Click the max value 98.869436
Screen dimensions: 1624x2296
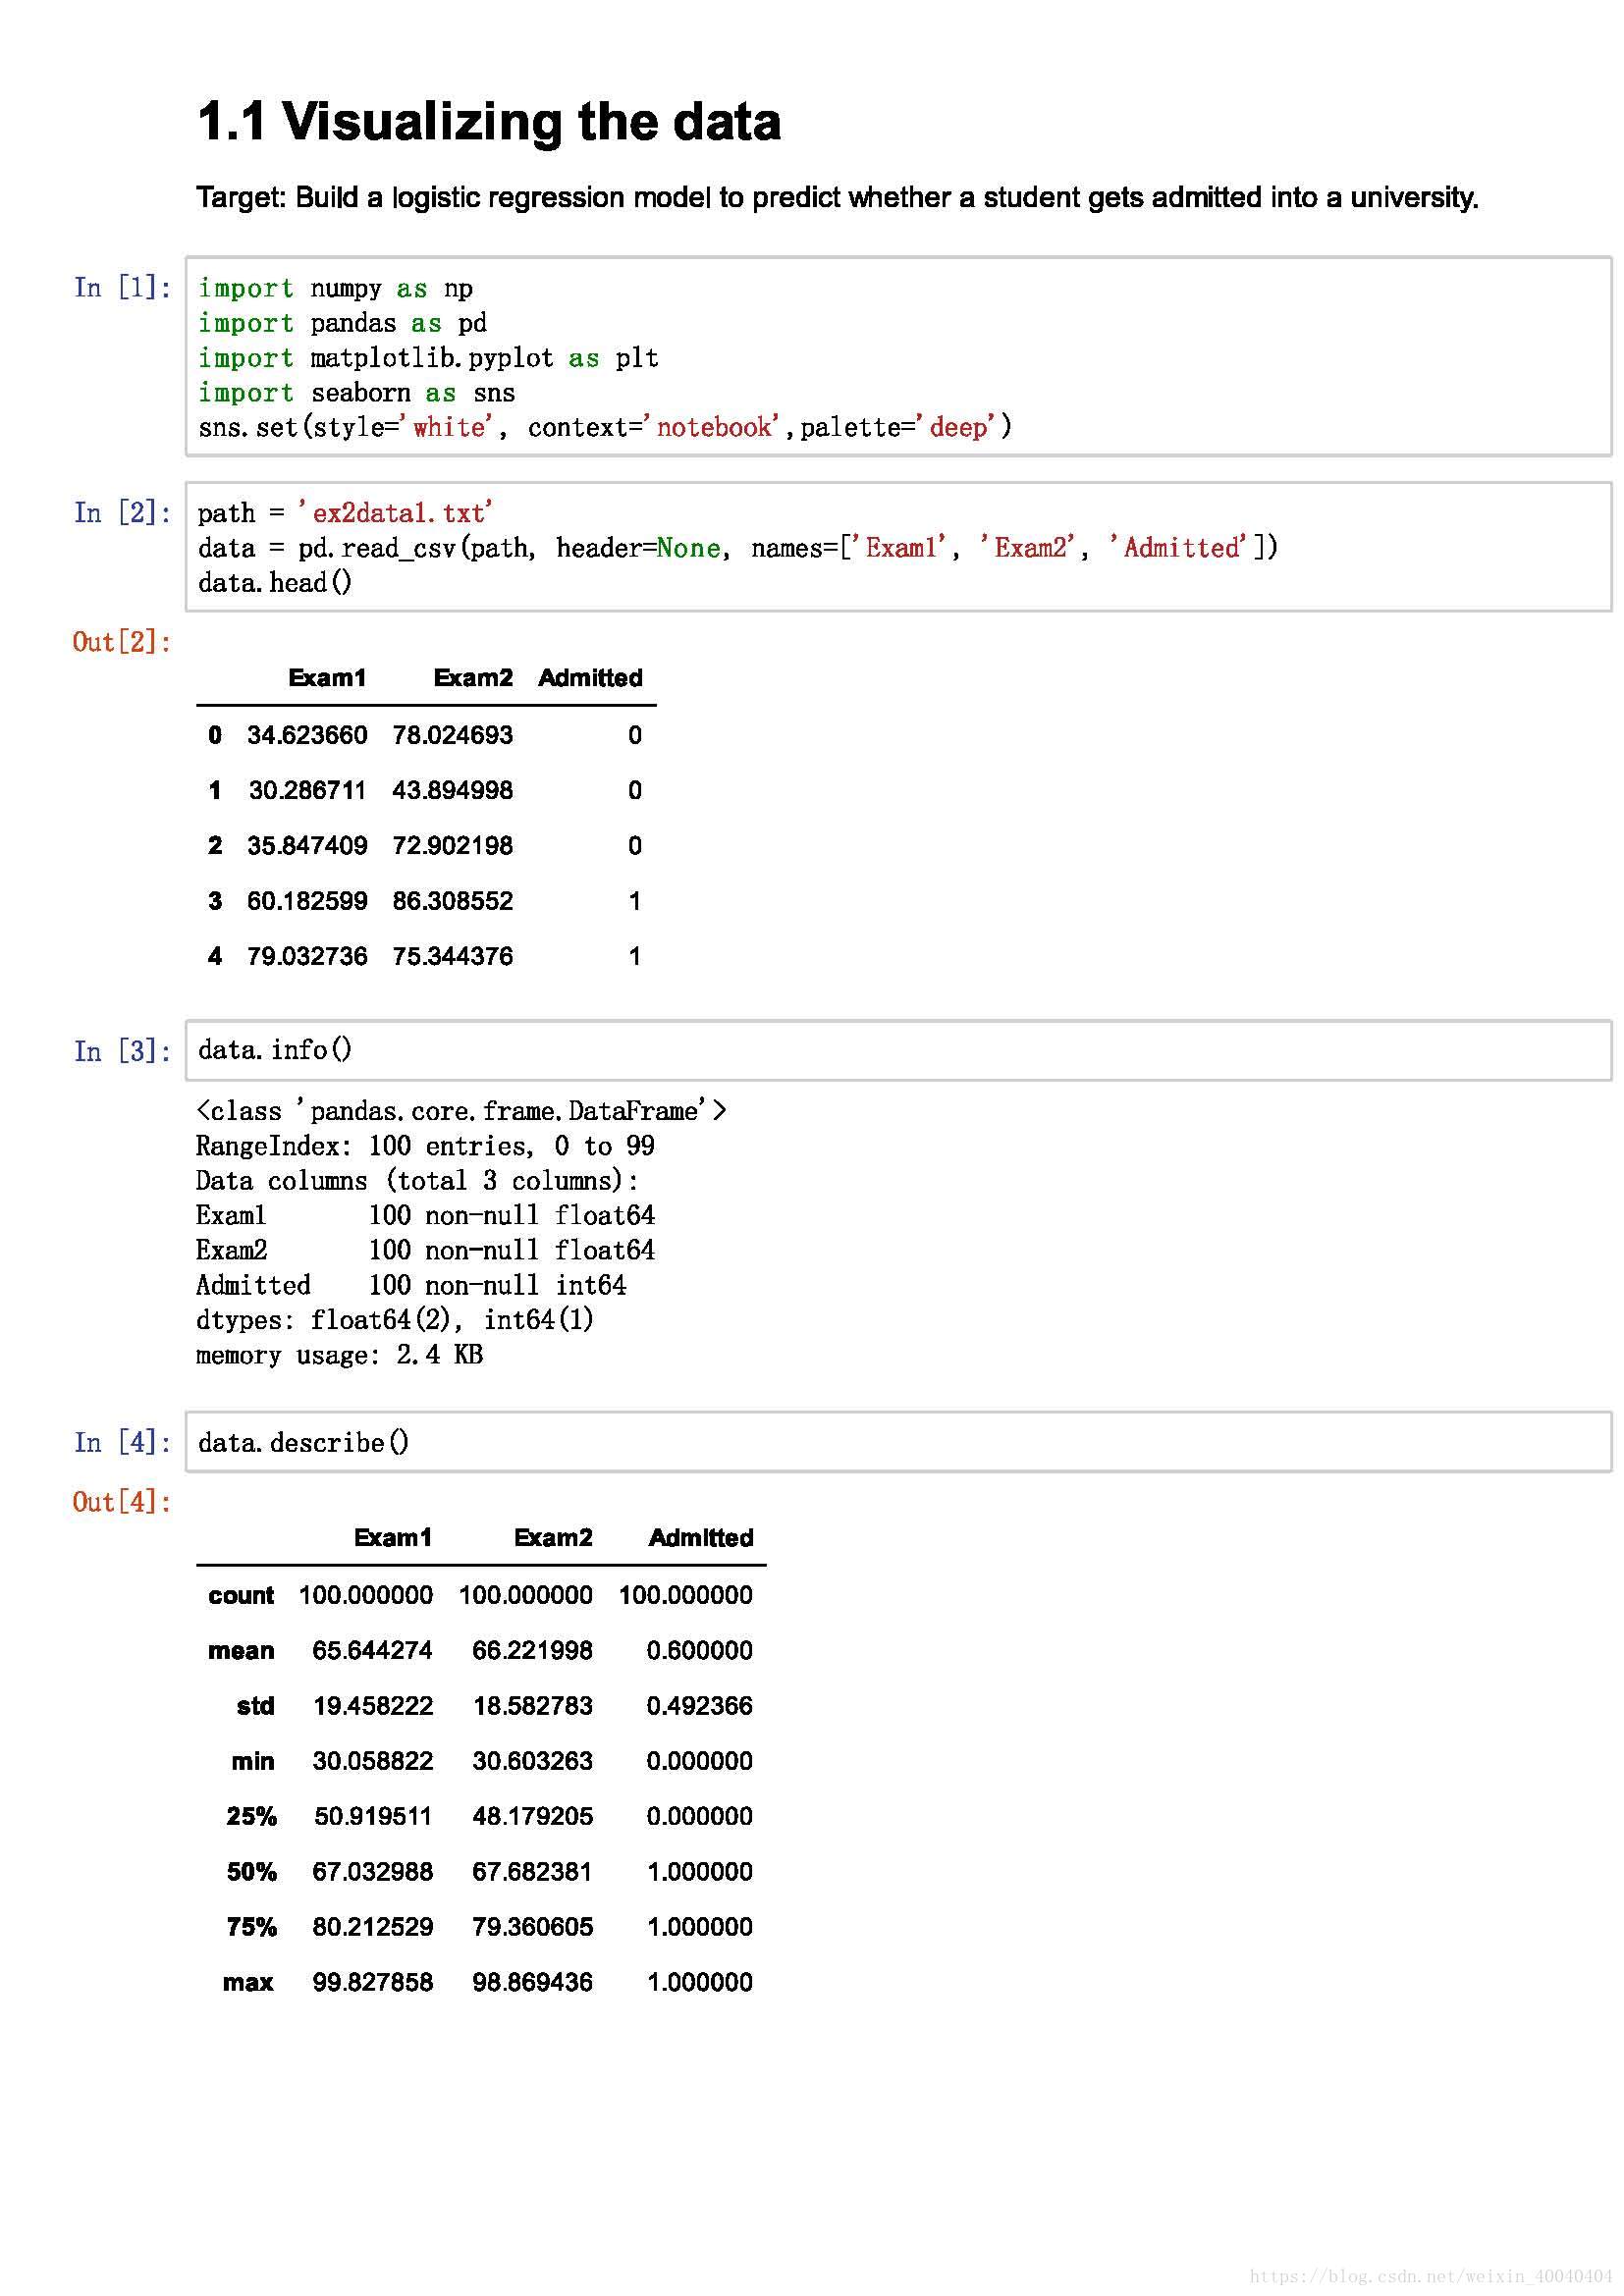pyautogui.click(x=533, y=1982)
